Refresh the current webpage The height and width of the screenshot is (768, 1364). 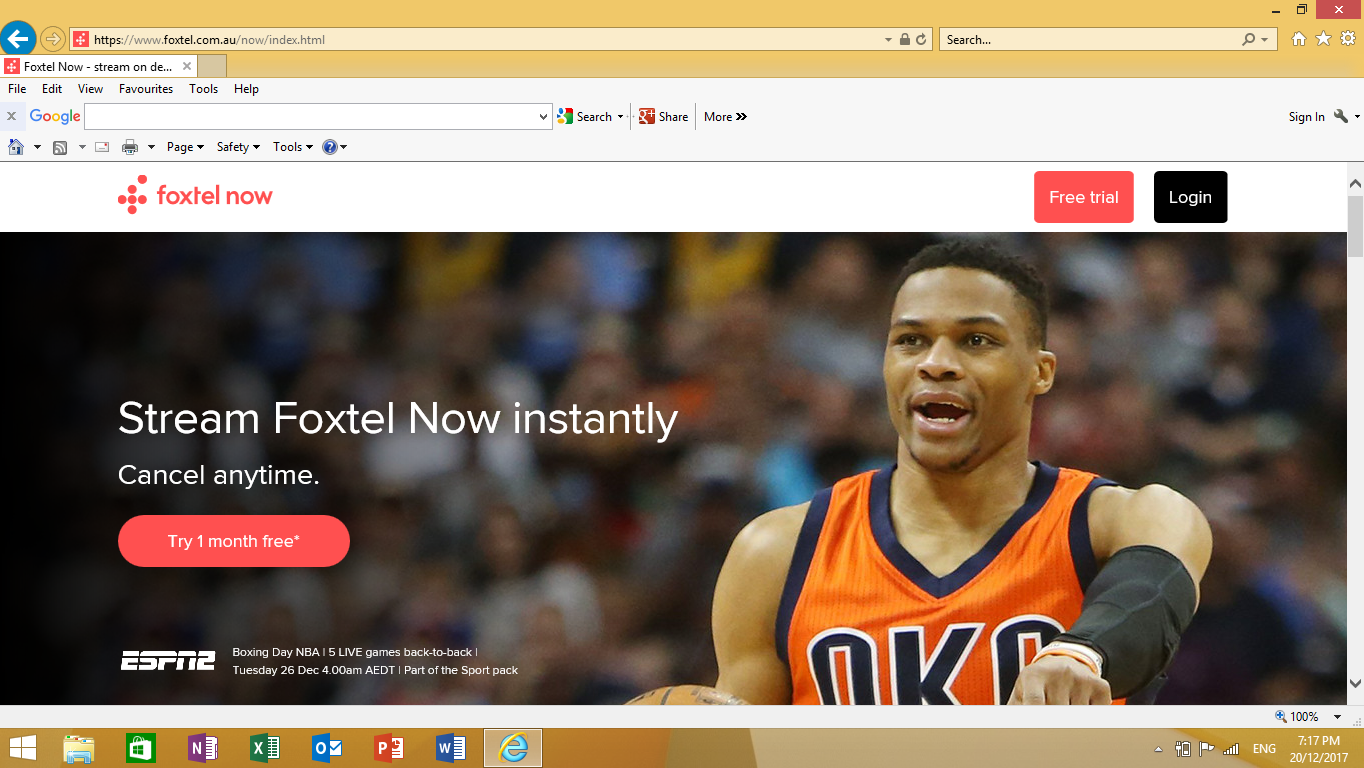click(x=921, y=38)
